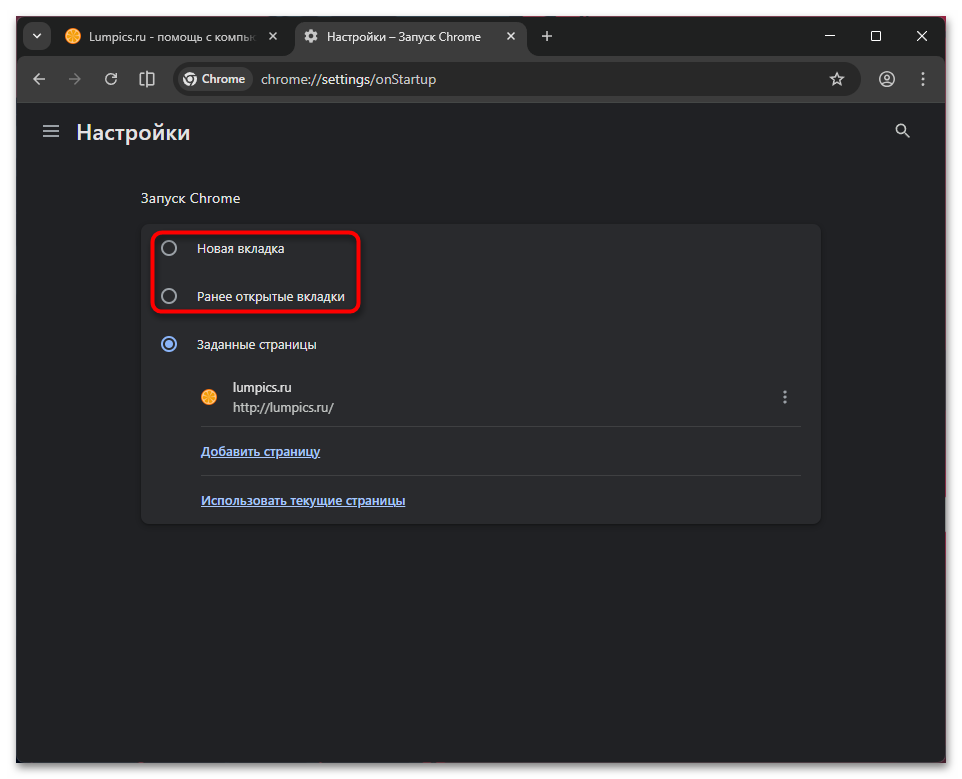Switch to the Lumpics.ru tab
Screen dimensions: 962x779
[x=160, y=37]
